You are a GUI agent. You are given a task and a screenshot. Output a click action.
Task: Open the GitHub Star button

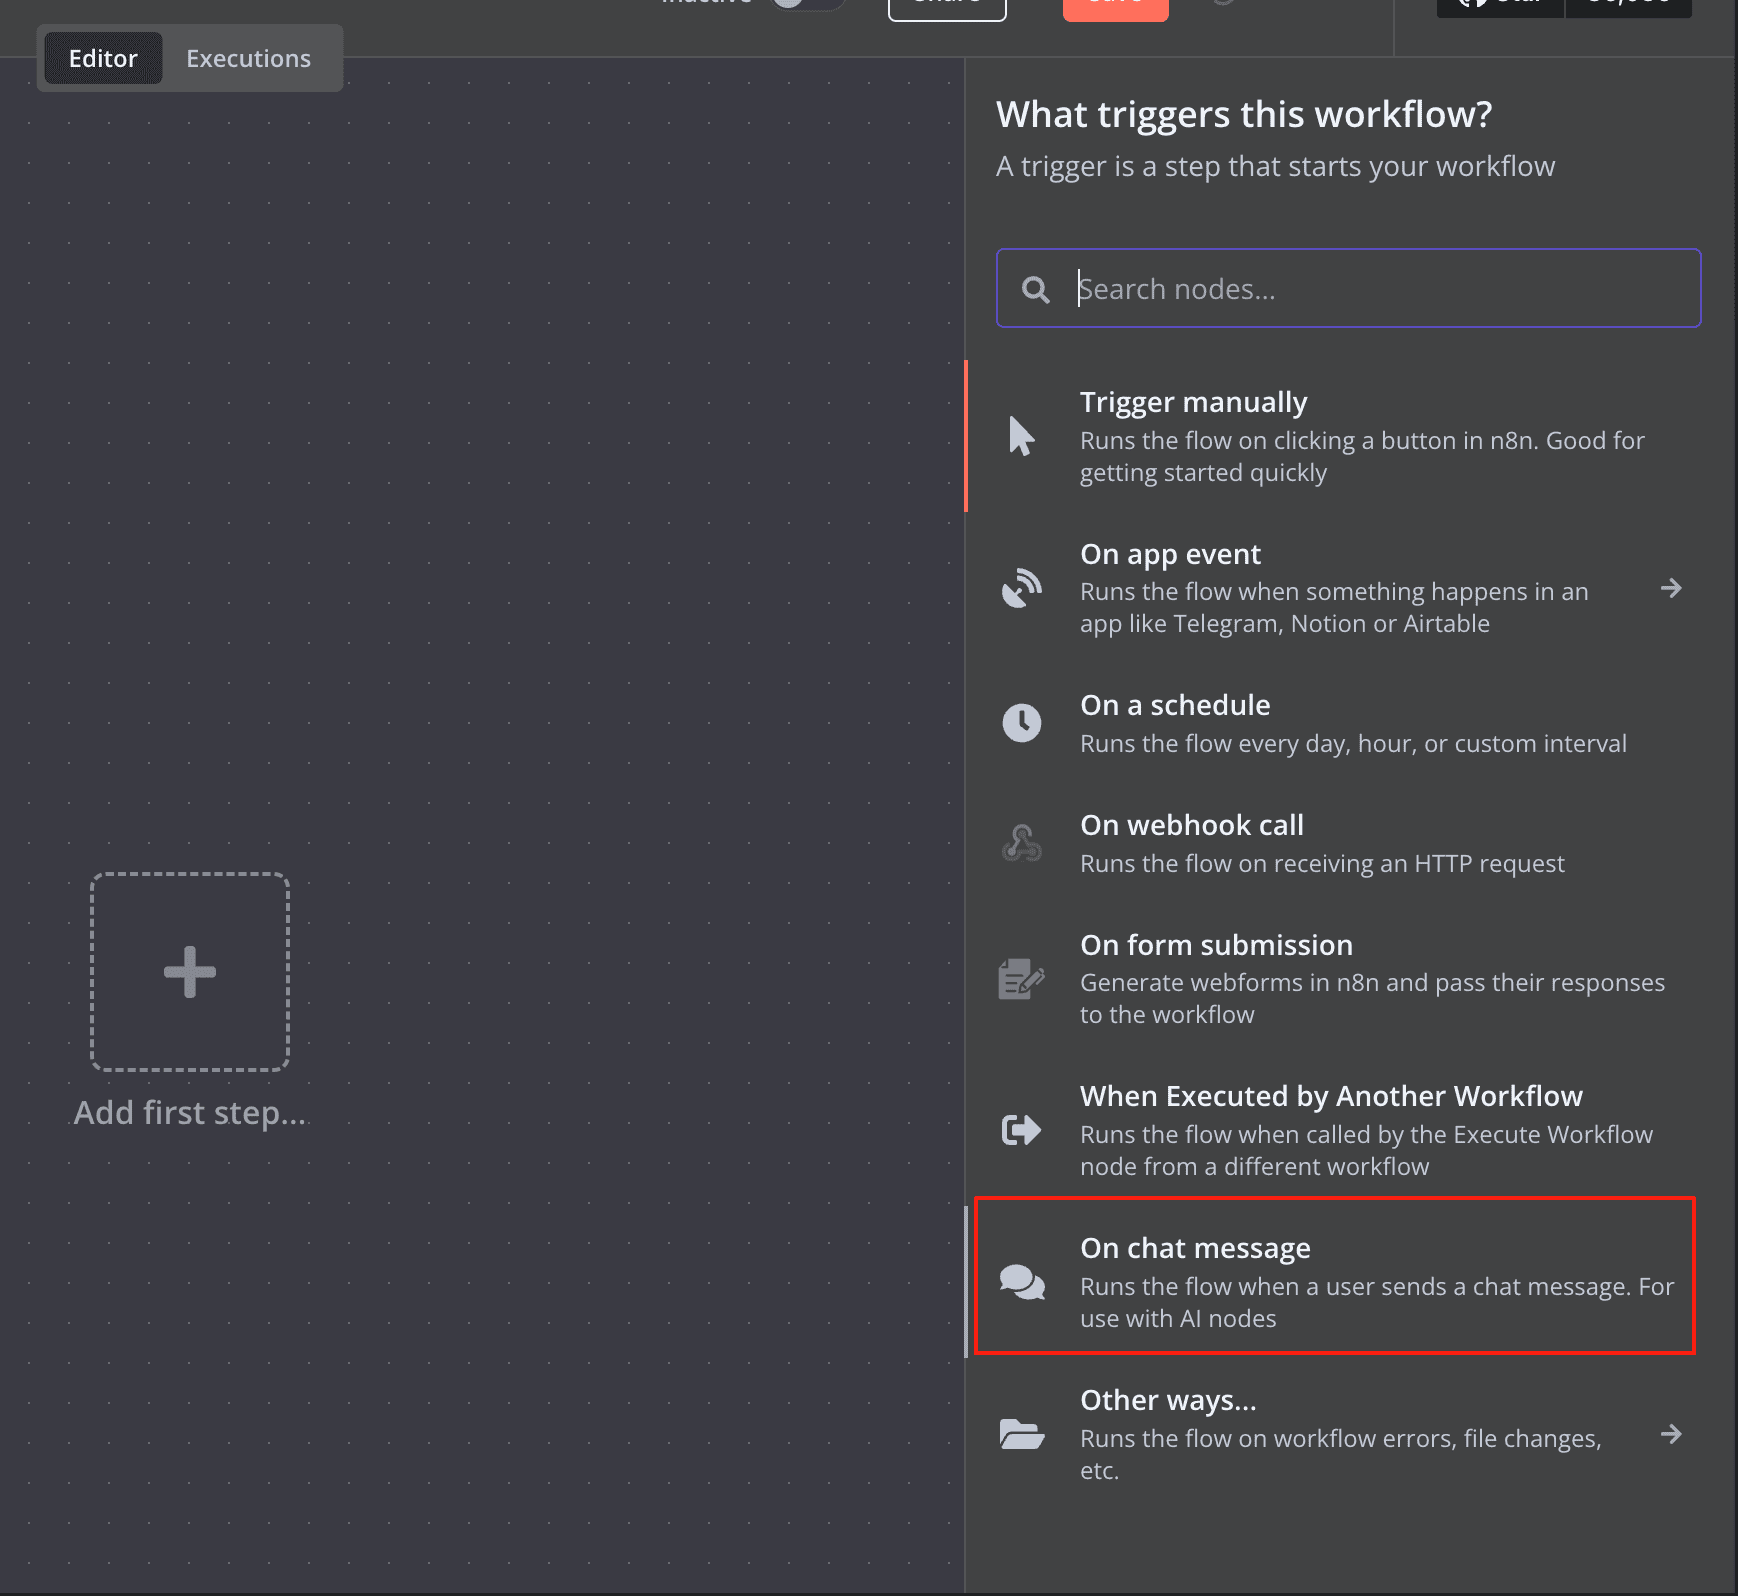point(1499,5)
